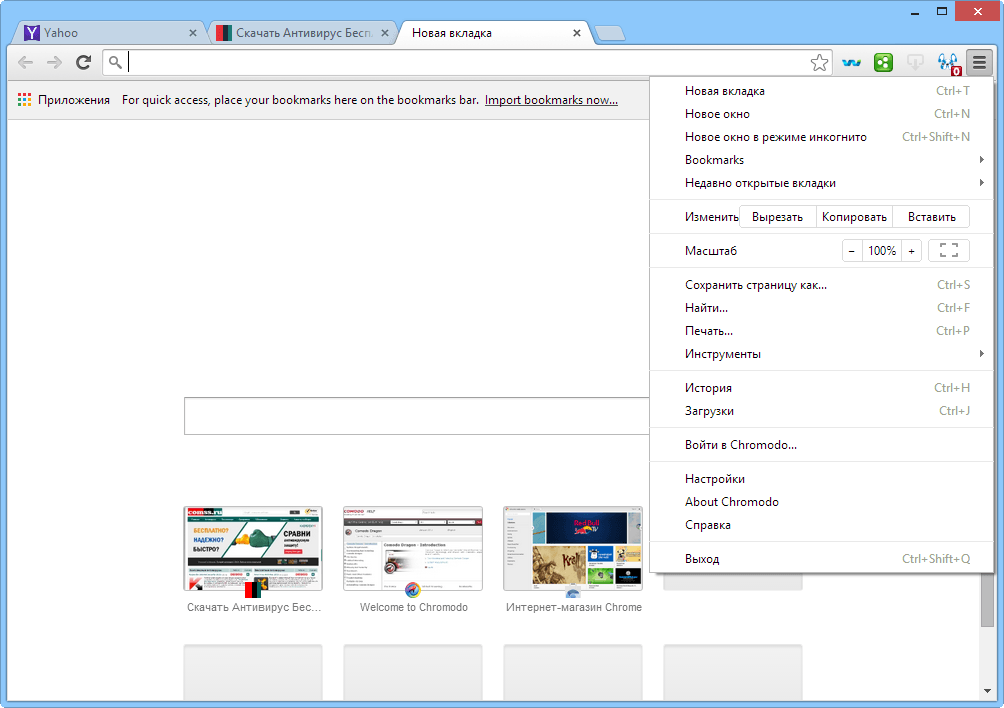Bookmark page with the star icon
The width and height of the screenshot is (1004, 708).
(819, 63)
